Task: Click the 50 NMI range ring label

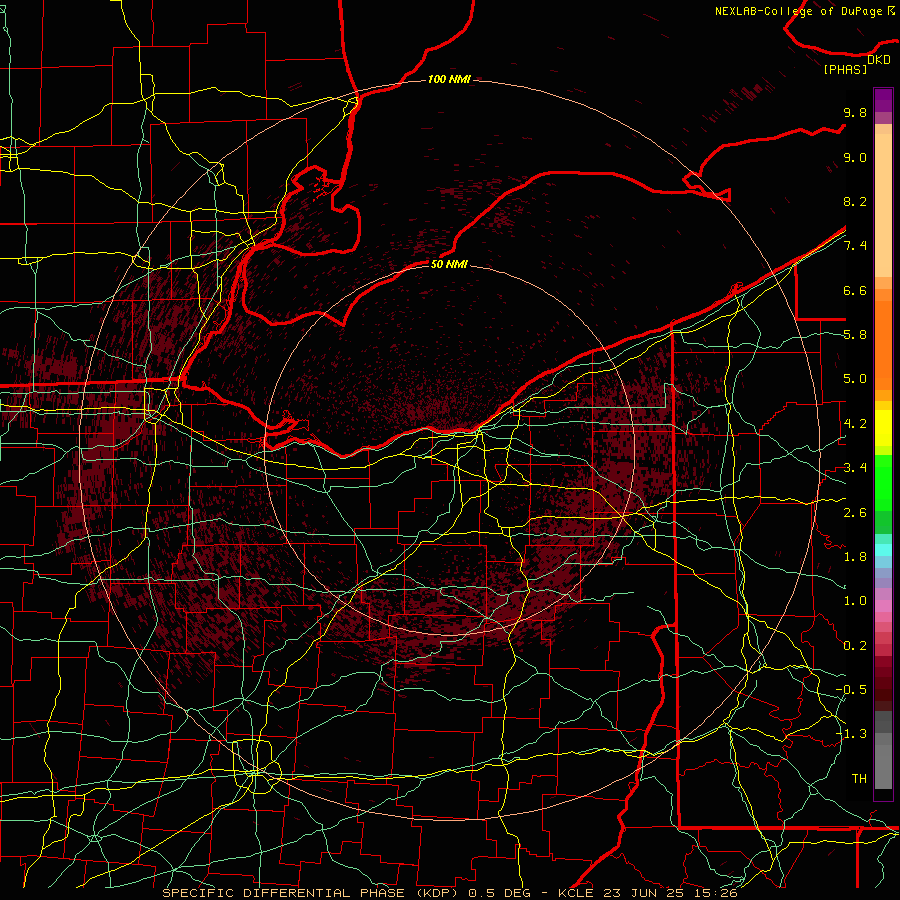Action: (449, 264)
